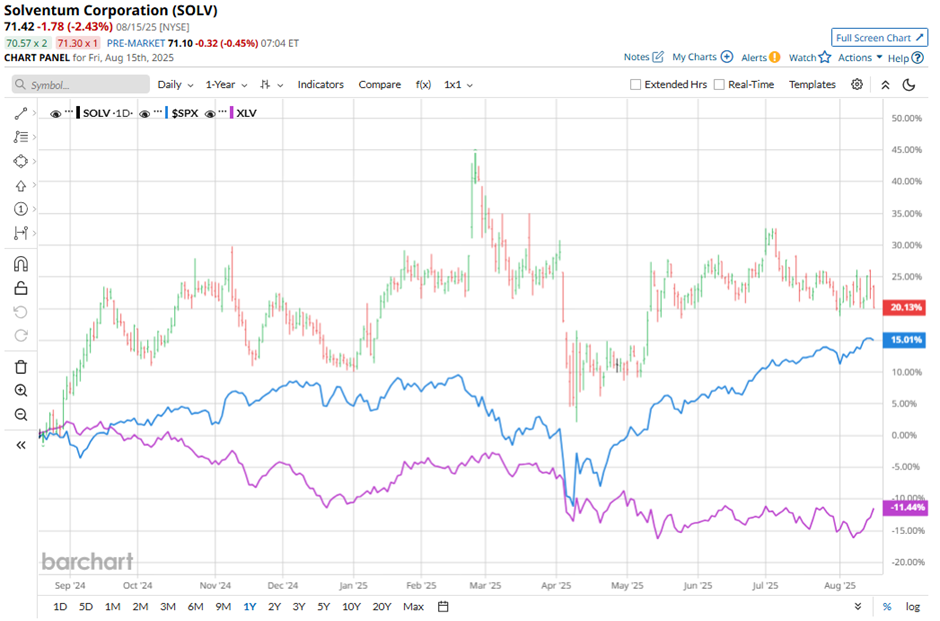Select the 3M time range

pos(168,607)
